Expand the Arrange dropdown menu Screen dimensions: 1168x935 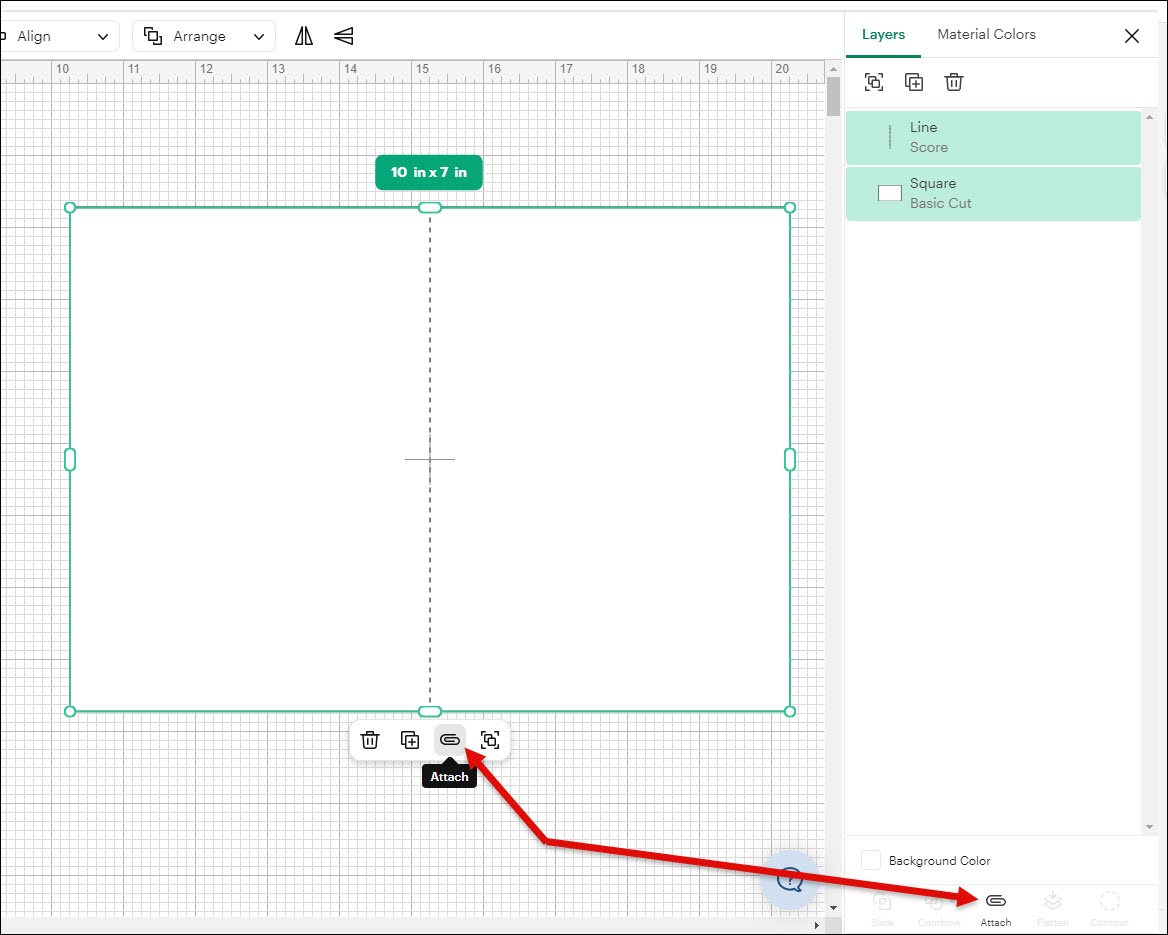[x=204, y=36]
